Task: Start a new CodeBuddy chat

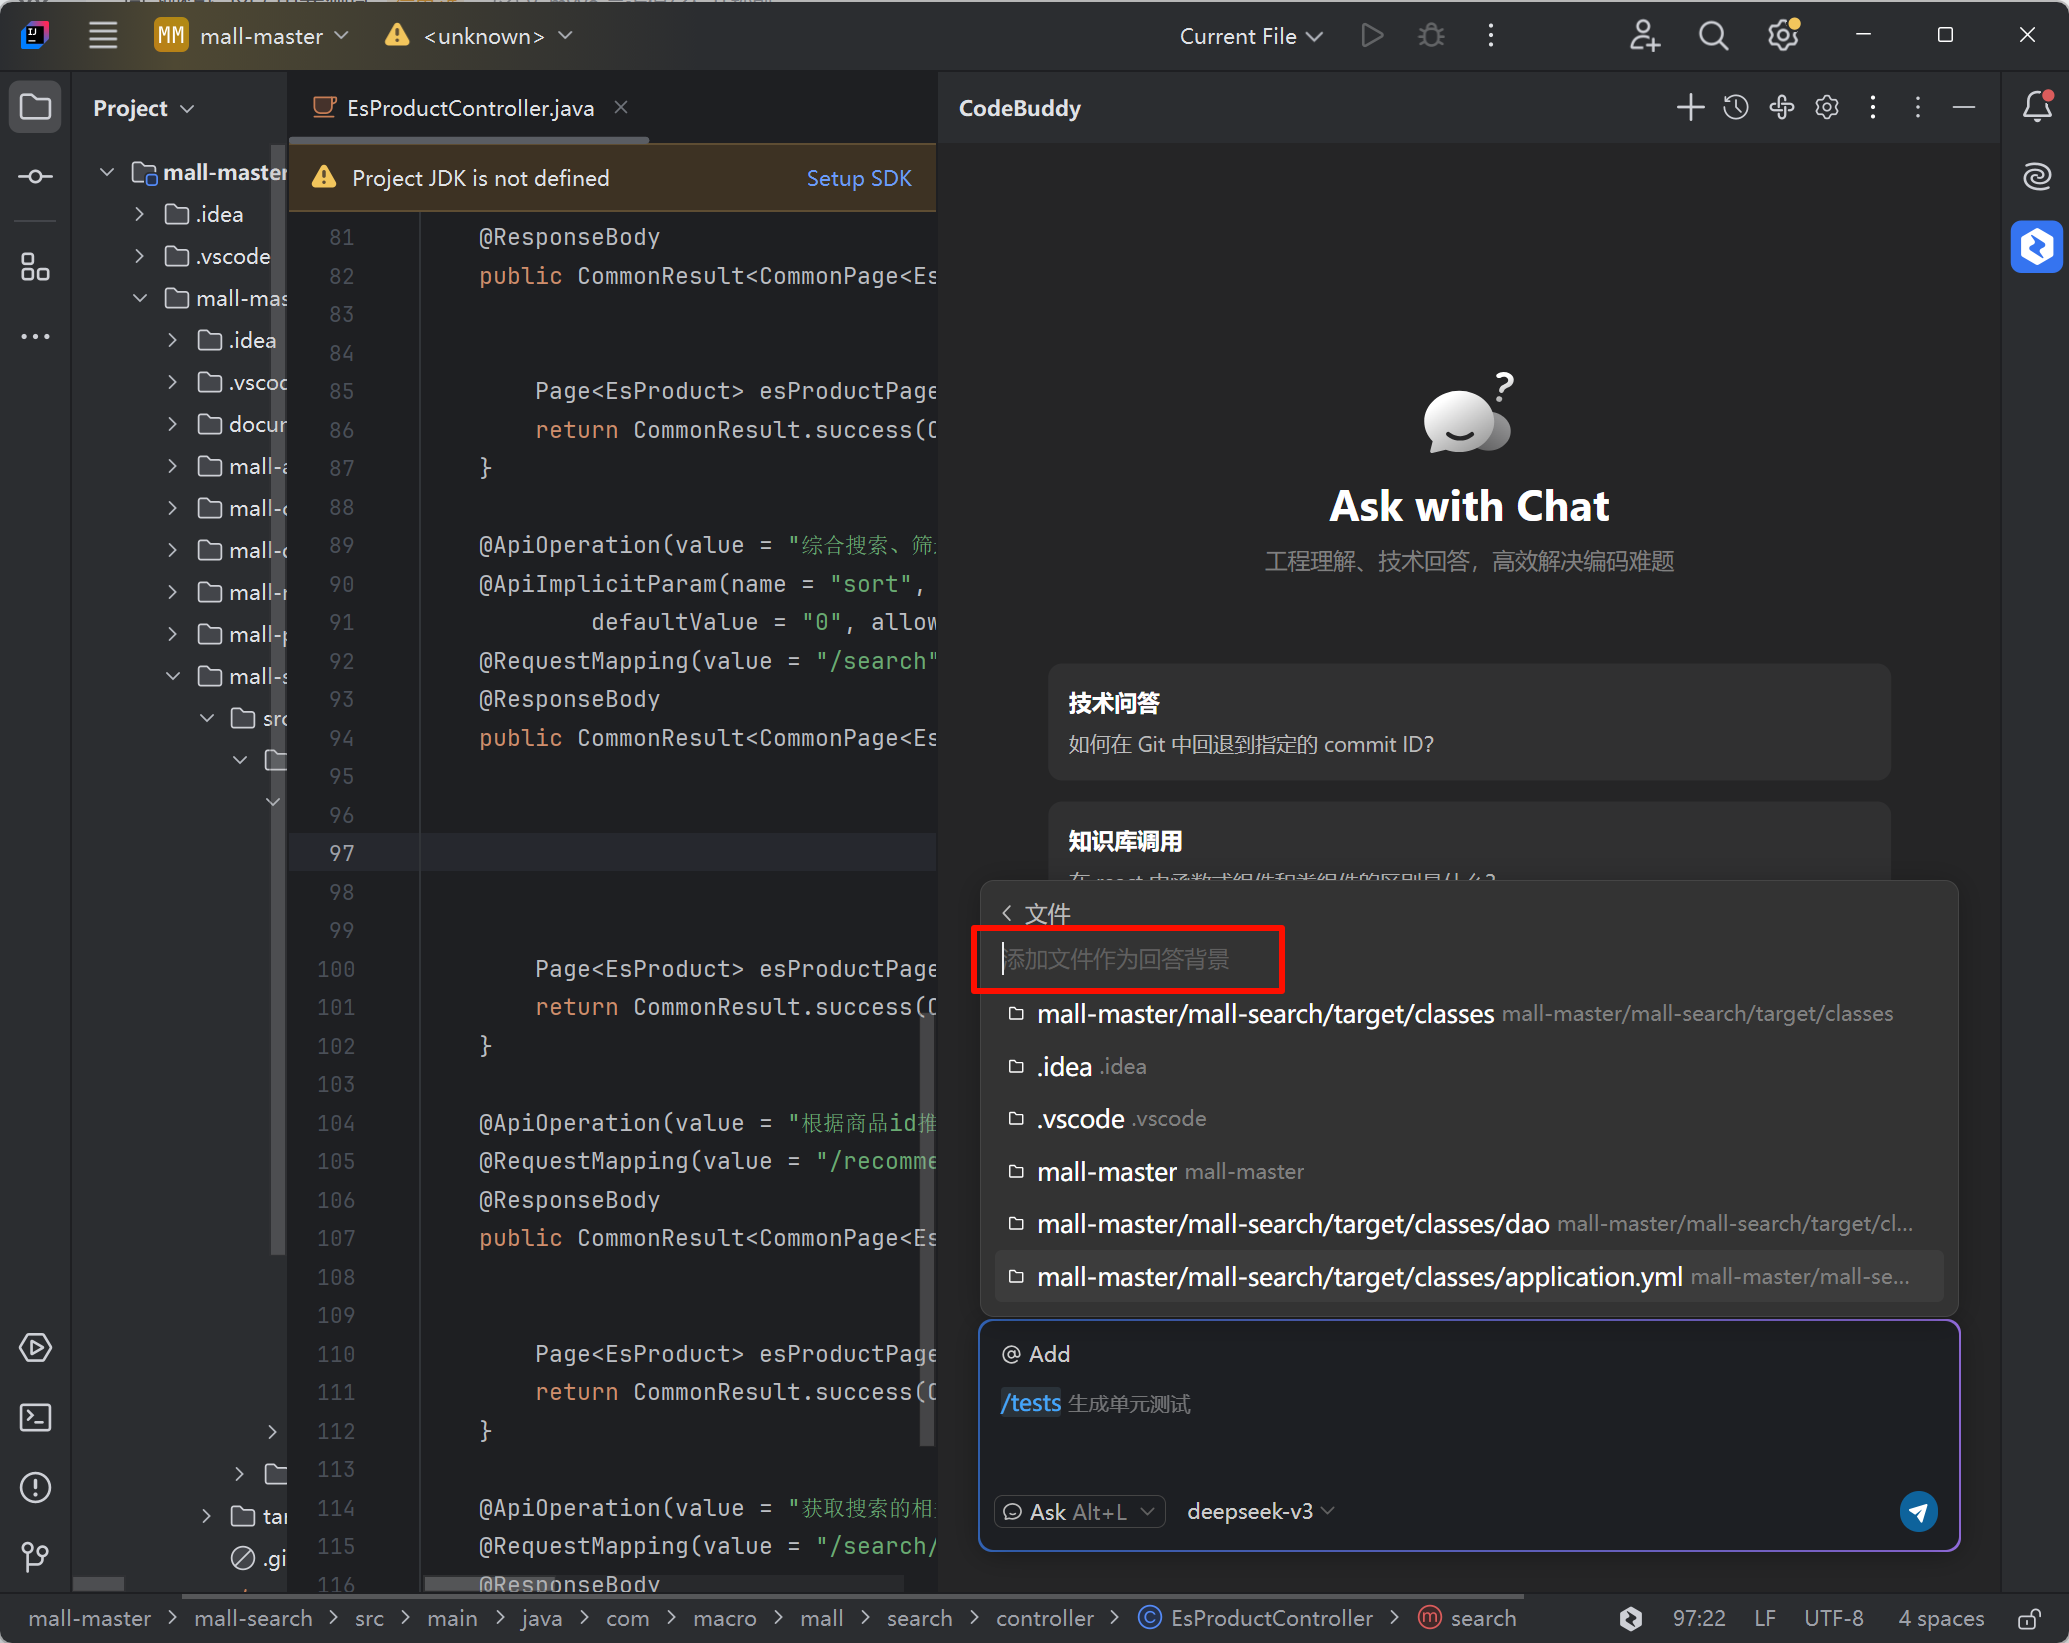Action: [1690, 108]
